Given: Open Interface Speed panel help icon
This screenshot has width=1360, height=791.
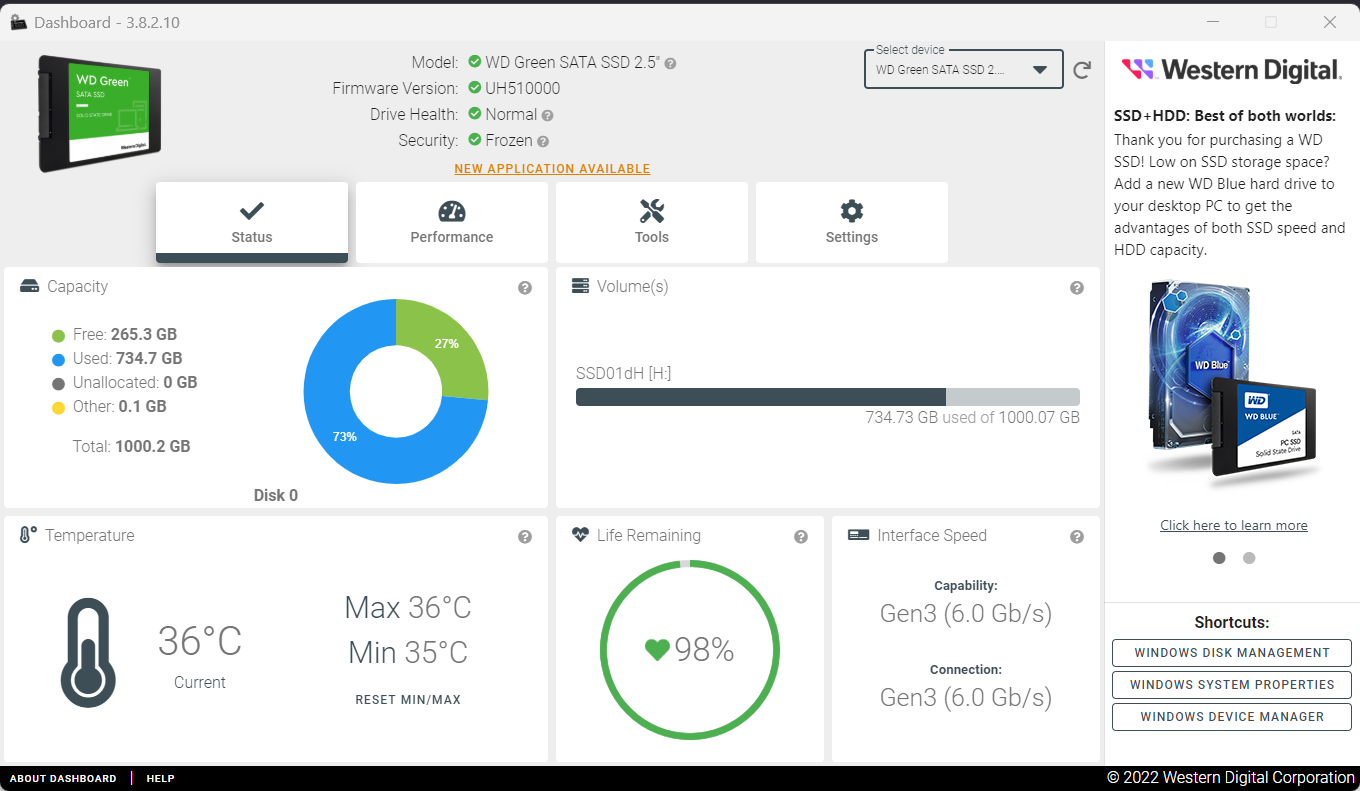Looking at the screenshot, I should 1077,537.
